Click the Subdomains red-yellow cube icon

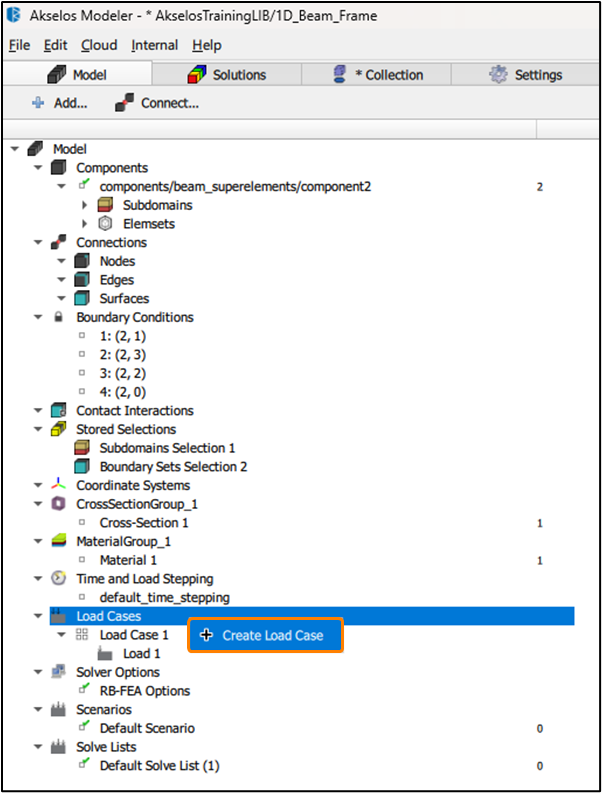105,205
